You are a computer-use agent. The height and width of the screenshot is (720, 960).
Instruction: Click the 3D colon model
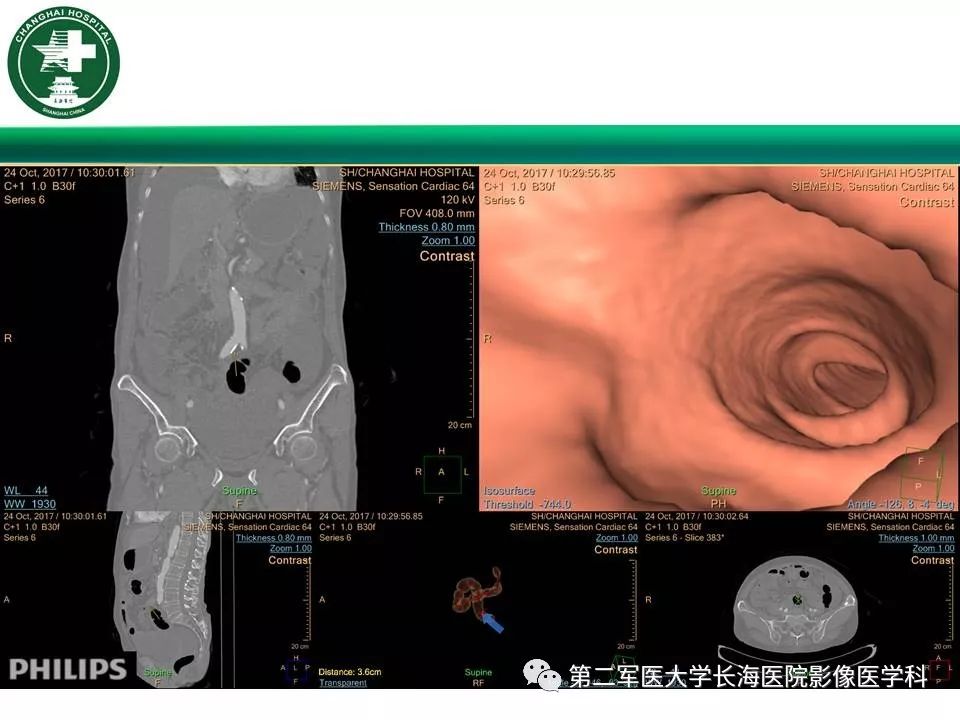(476, 594)
